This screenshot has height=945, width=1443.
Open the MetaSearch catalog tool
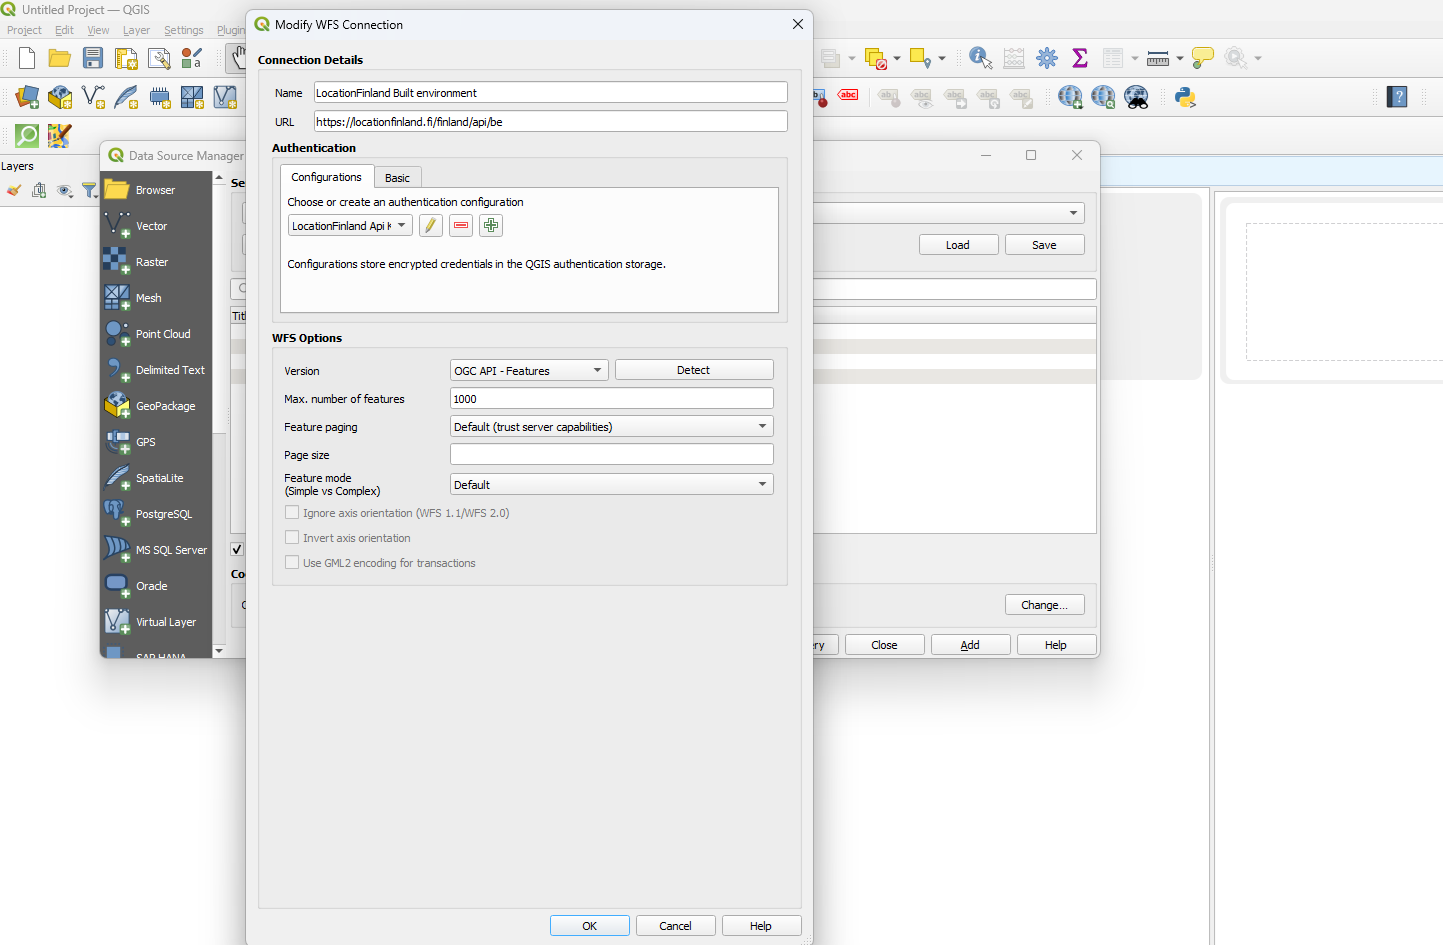pyautogui.click(x=1137, y=97)
